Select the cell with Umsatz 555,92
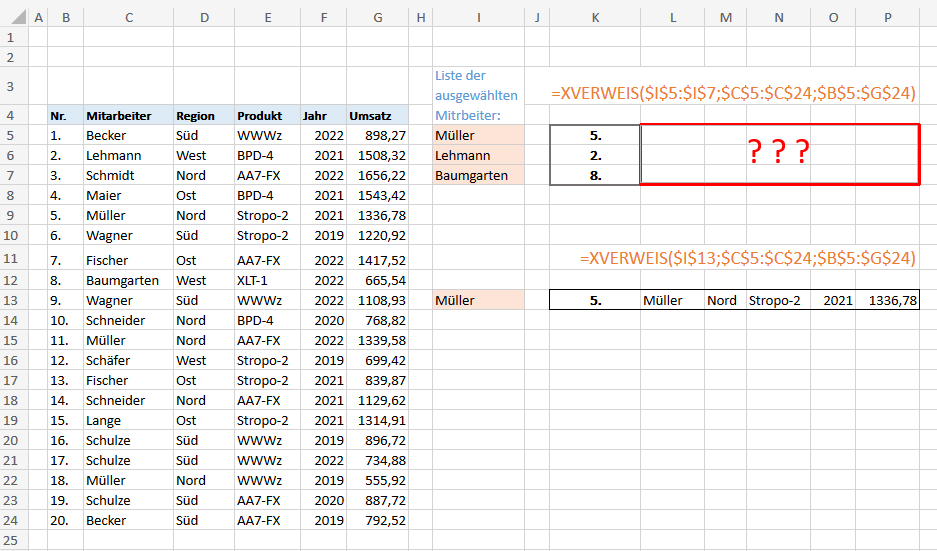Image resolution: width=937 pixels, height=551 pixels. (x=378, y=480)
